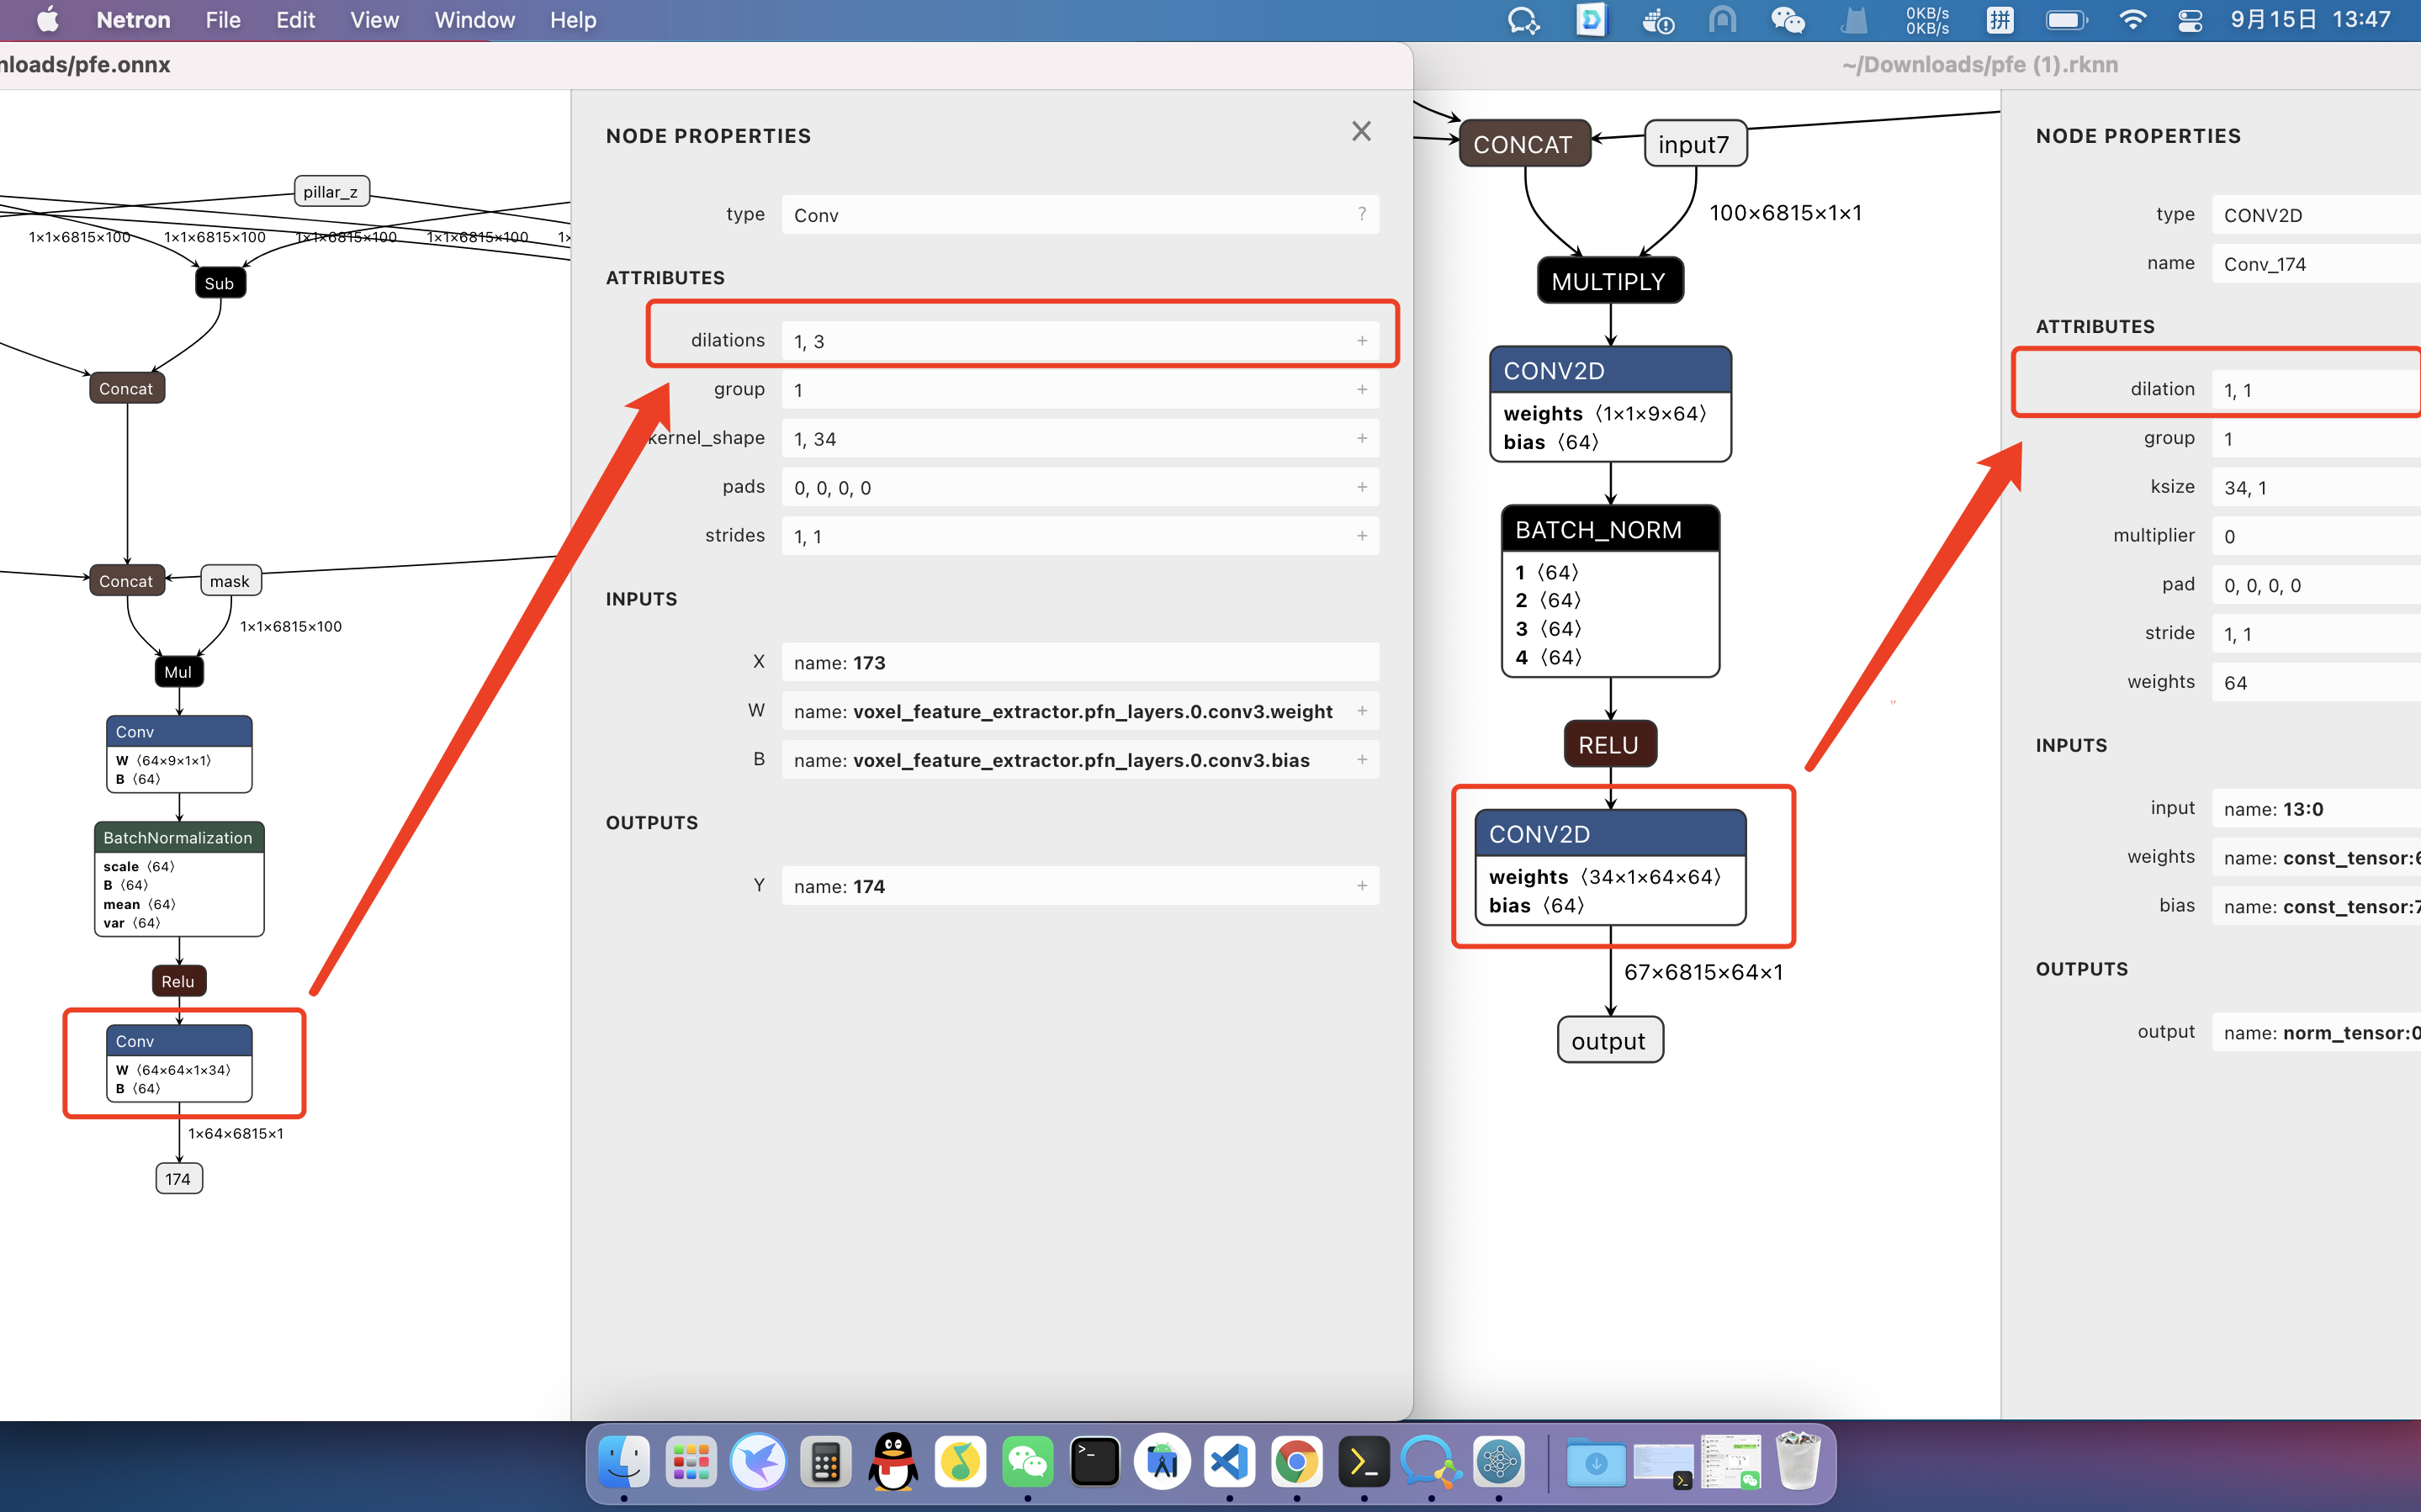This screenshot has height=1512, width=2421.
Task: Open the Edit menu
Action: click(295, 20)
